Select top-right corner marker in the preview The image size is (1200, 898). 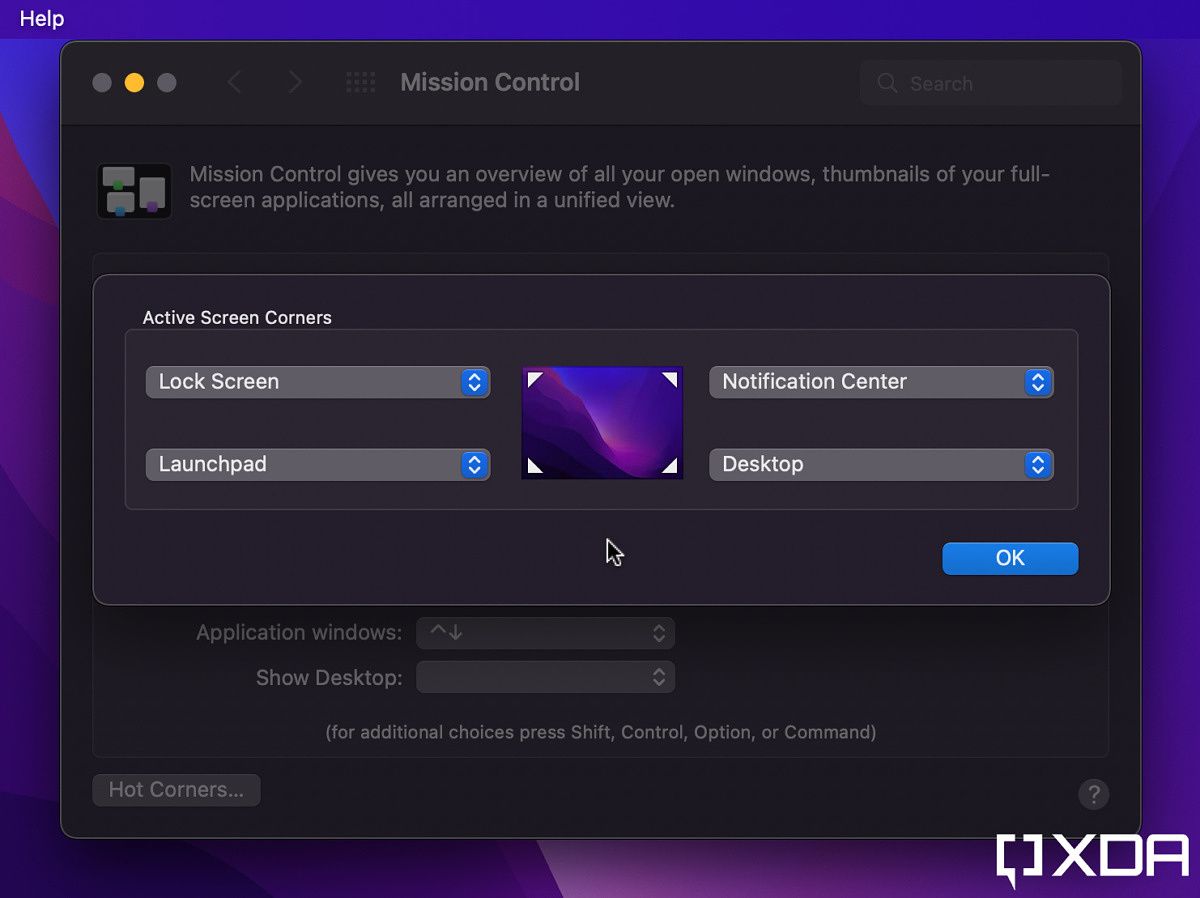tap(670, 379)
